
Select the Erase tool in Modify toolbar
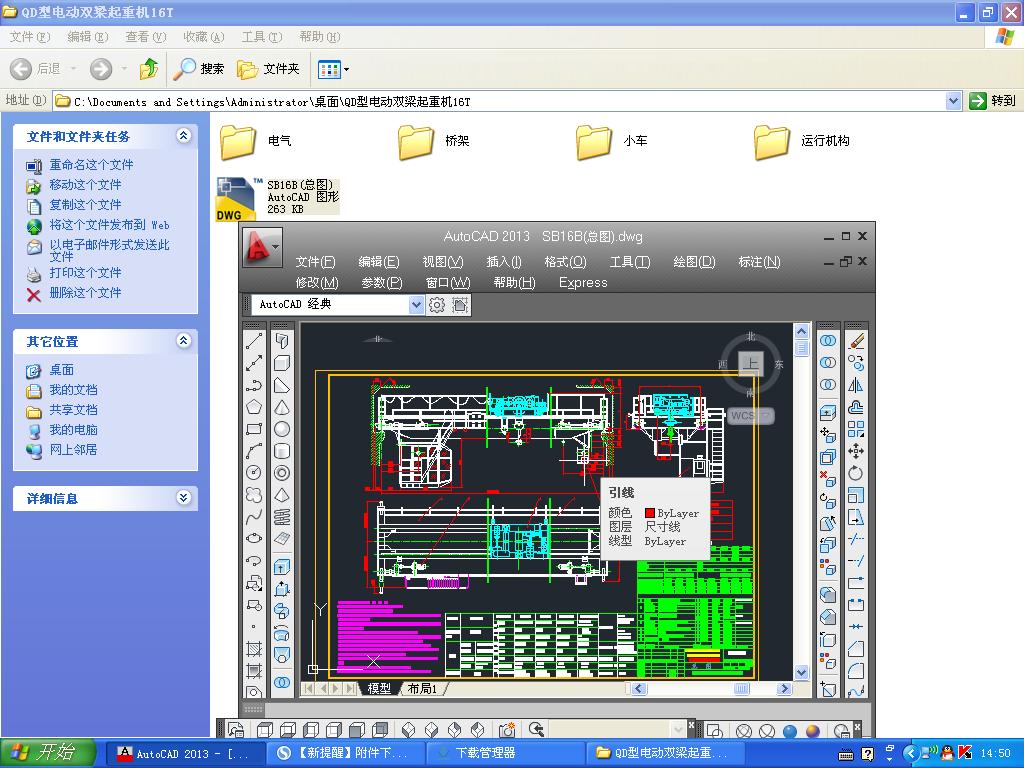pyautogui.click(x=856, y=342)
